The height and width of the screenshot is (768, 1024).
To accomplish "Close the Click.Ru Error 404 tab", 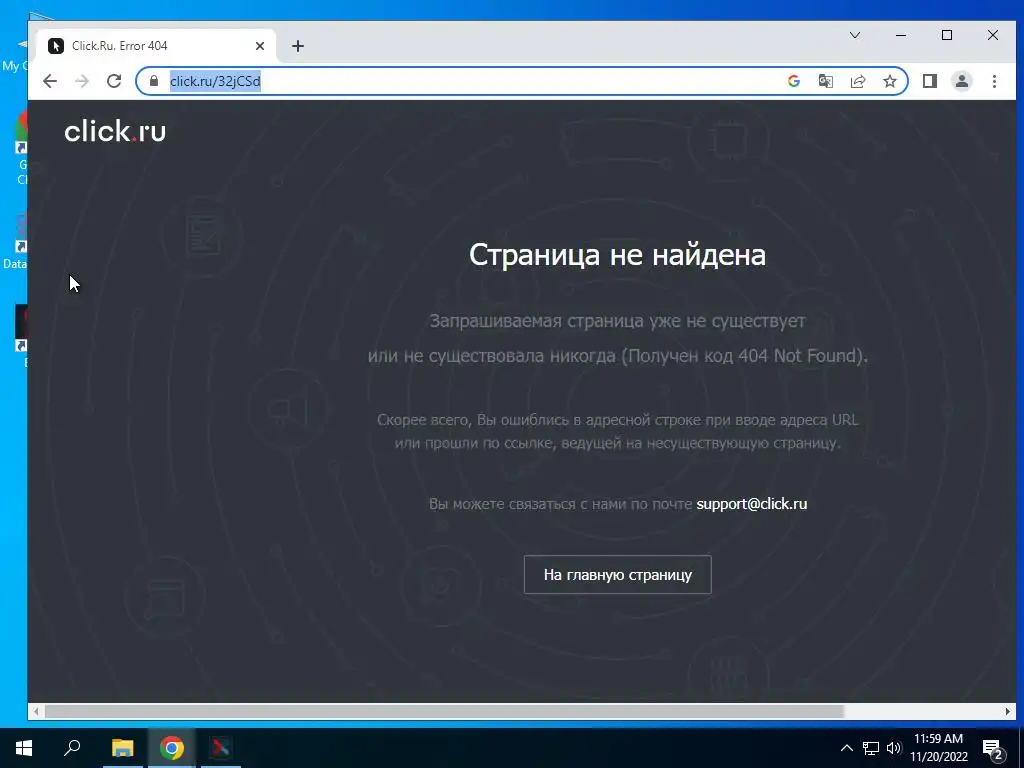I will click(260, 46).
